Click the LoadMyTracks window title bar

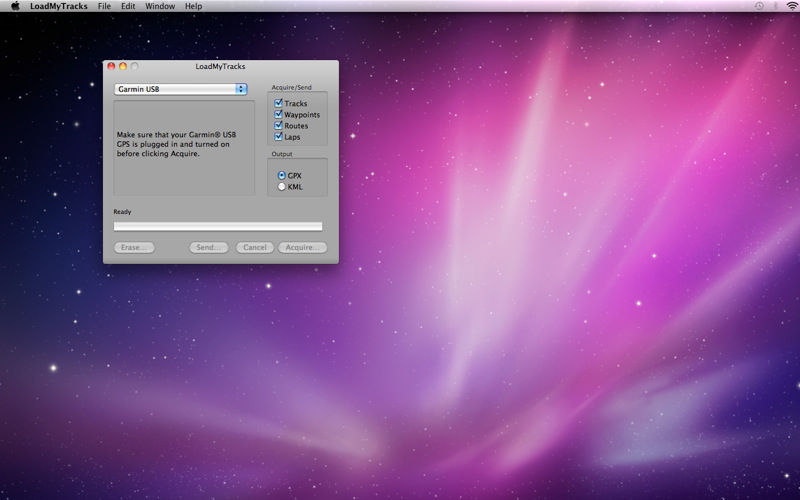[220, 66]
